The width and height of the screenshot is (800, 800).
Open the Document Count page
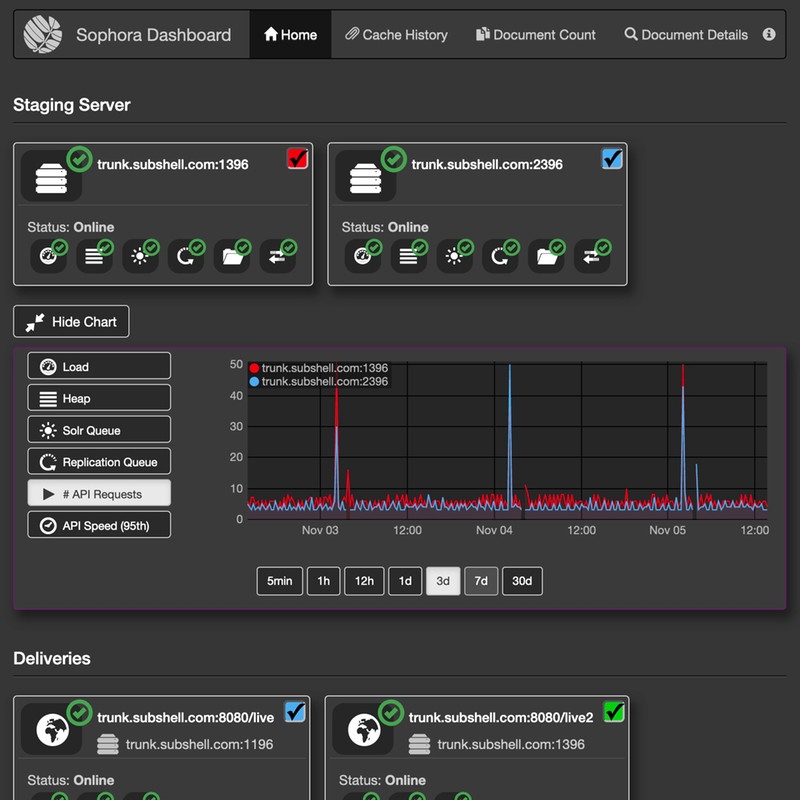coord(535,34)
